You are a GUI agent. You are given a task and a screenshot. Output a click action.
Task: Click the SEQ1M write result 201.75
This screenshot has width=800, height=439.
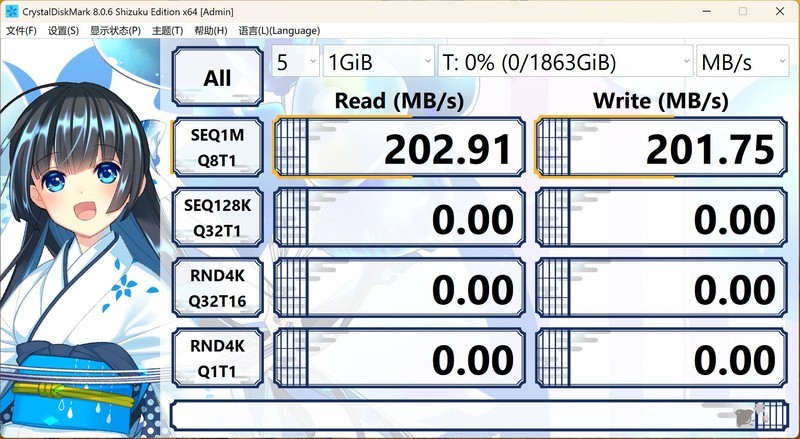pos(661,147)
